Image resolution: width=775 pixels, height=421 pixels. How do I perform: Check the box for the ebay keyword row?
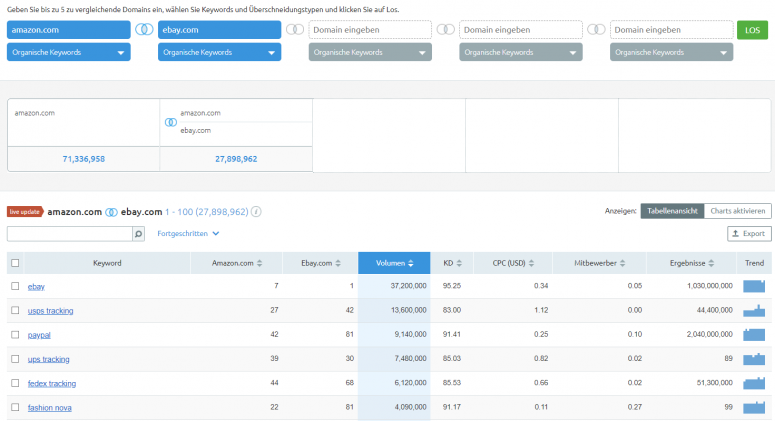point(15,286)
